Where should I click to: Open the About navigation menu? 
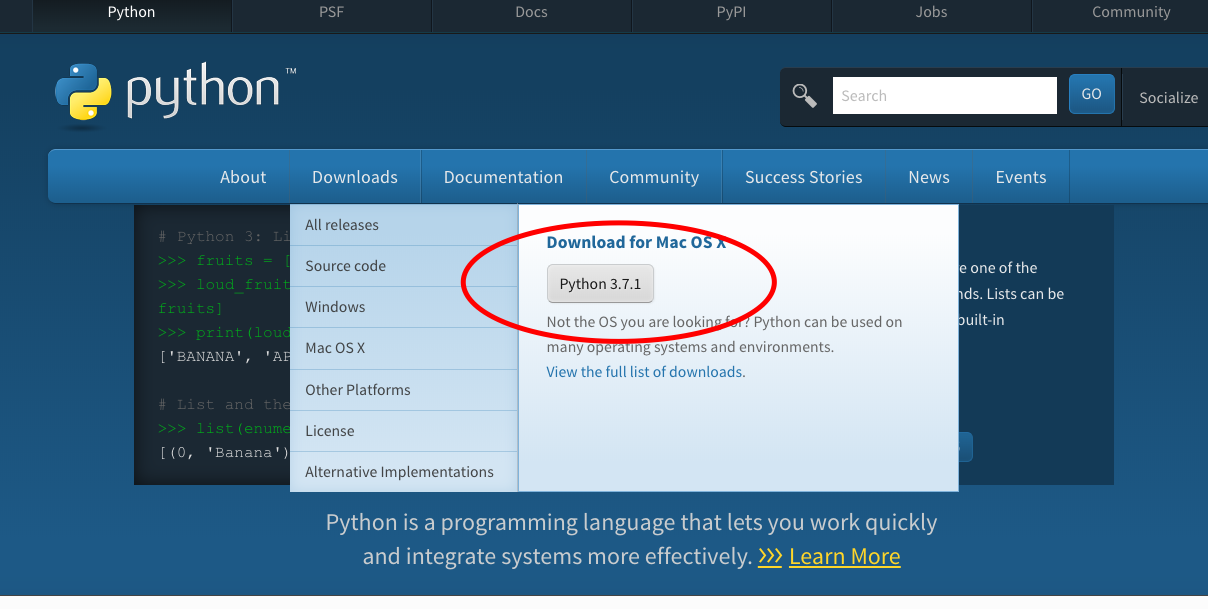[x=243, y=177]
